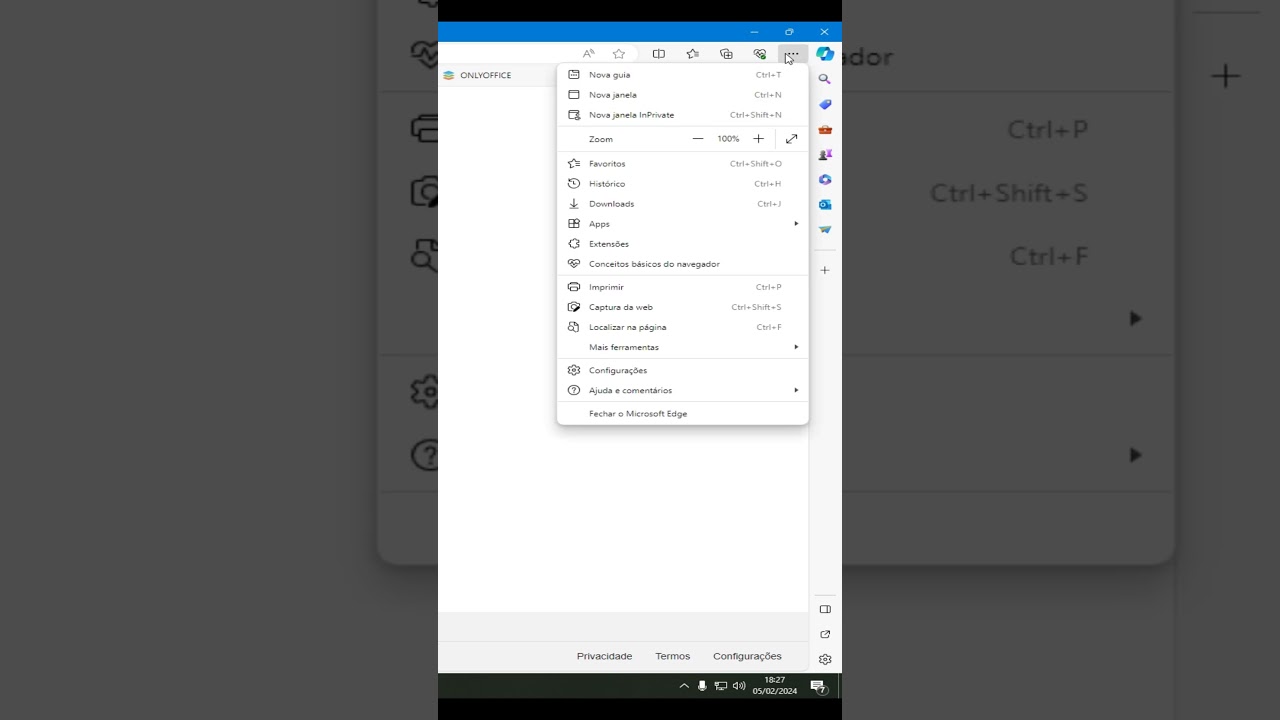Show hidden tray icons chevron
This screenshot has height=720, width=1280.
[684, 686]
